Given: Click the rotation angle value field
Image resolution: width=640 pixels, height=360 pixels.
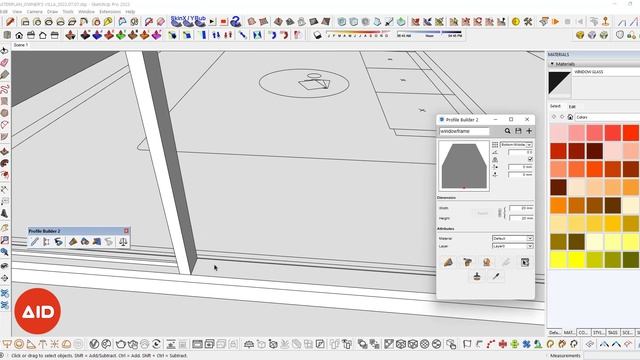Looking at the screenshot, I should [520, 152].
